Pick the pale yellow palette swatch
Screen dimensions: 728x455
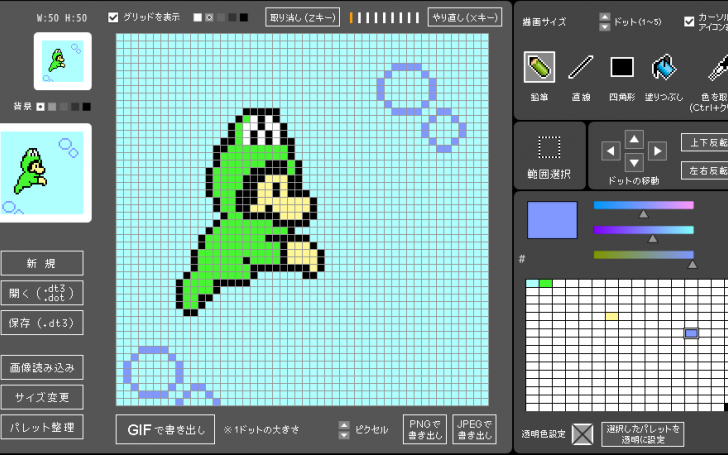tap(612, 317)
